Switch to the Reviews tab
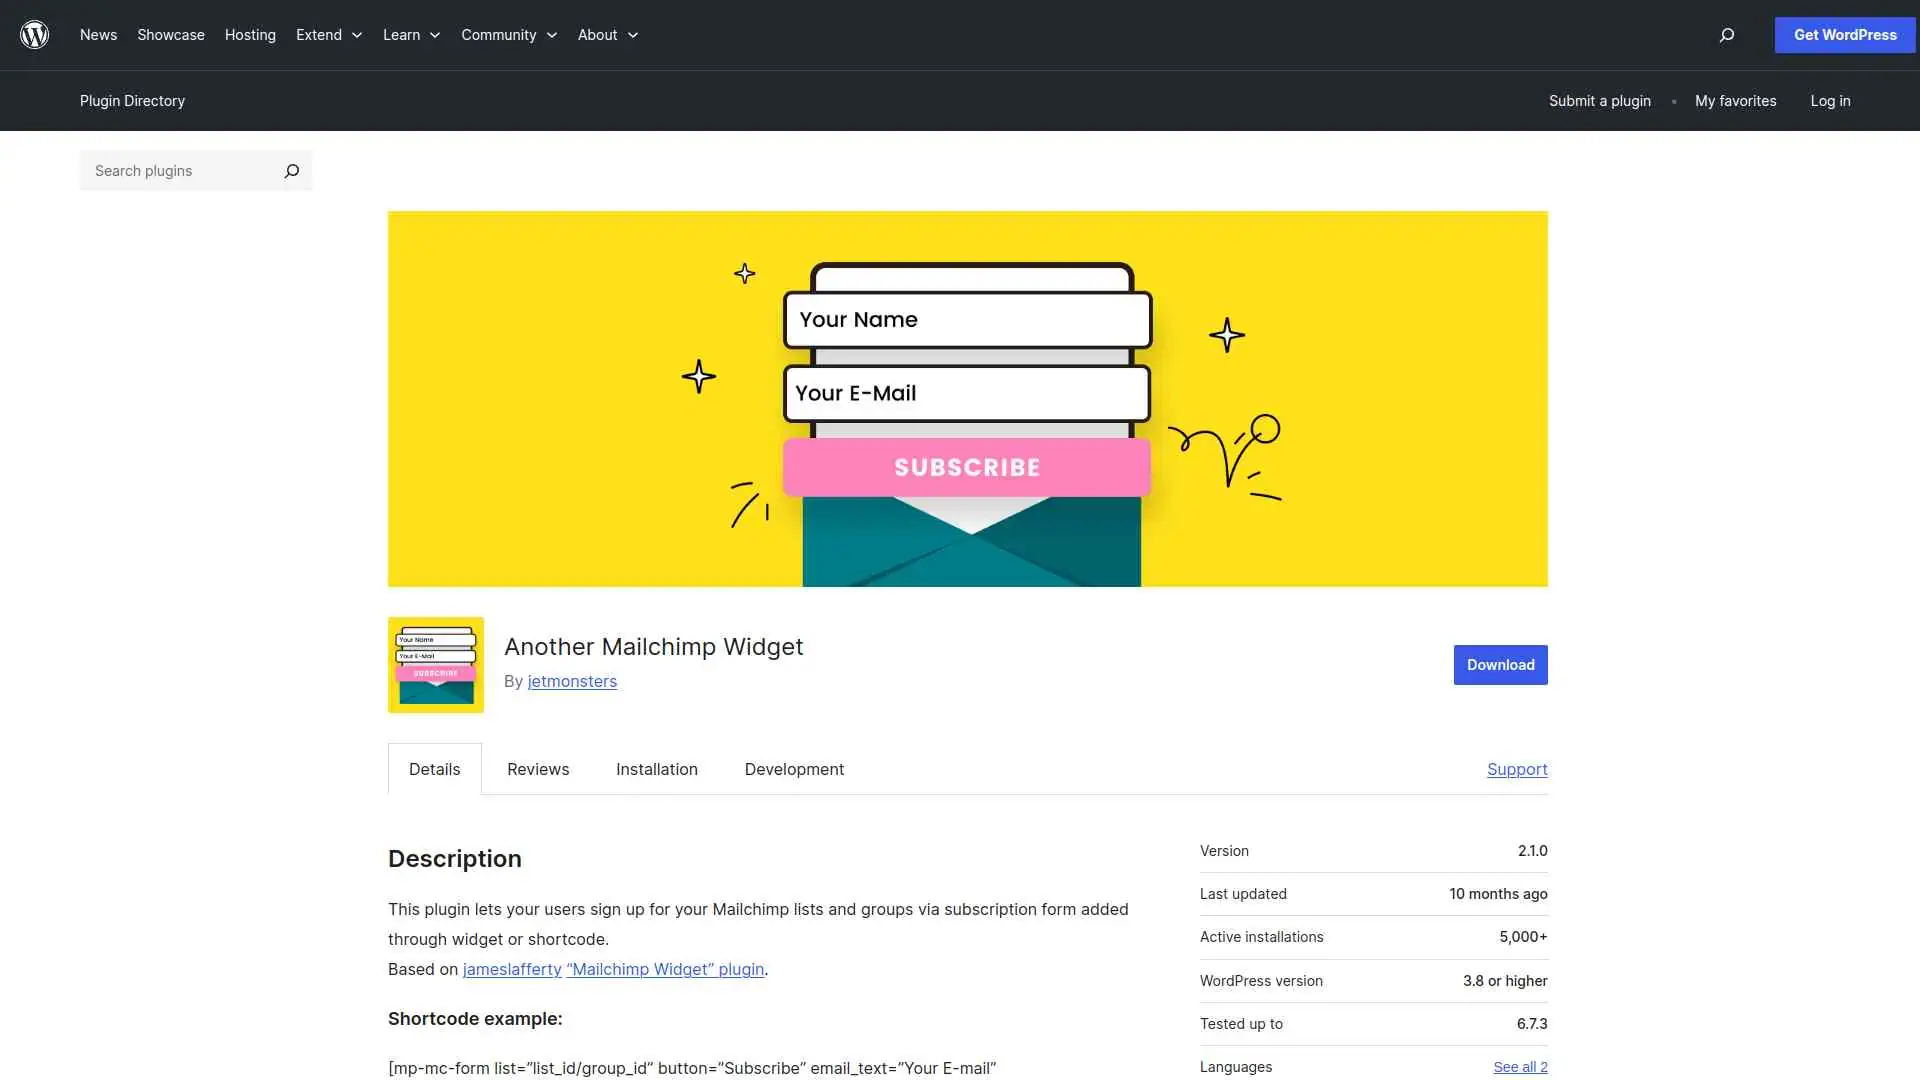Viewport: 1920px width, 1080px height. (537, 769)
